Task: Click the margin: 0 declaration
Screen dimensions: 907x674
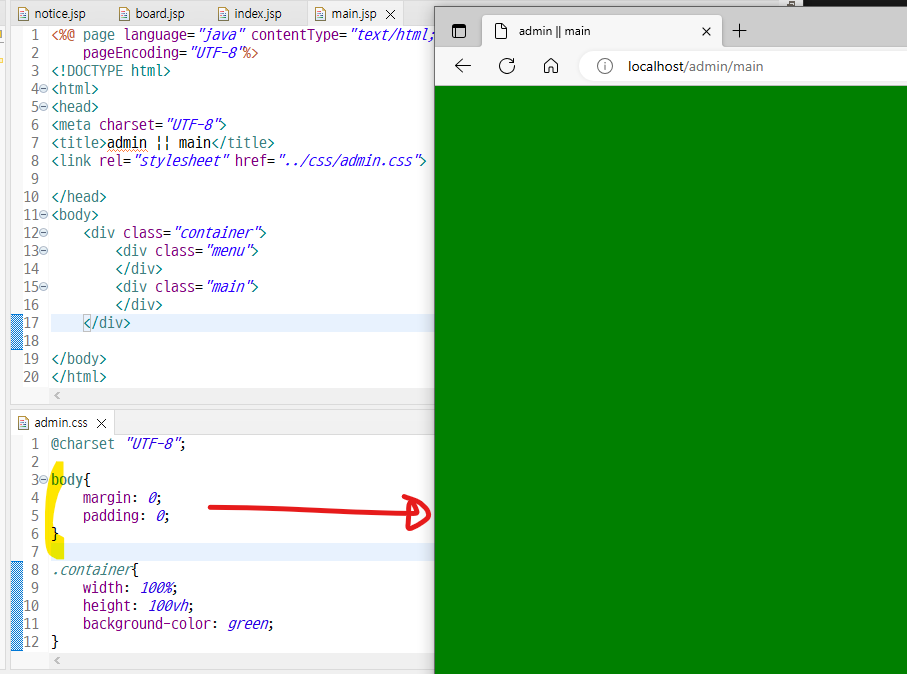Action: point(121,498)
